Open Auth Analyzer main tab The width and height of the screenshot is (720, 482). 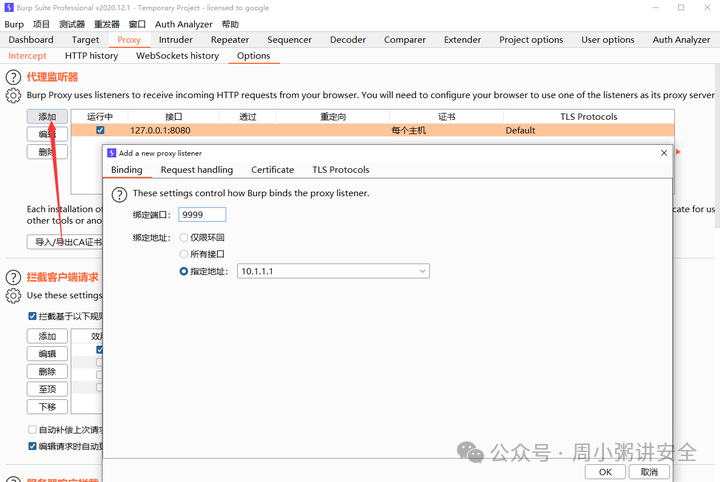[681, 40]
